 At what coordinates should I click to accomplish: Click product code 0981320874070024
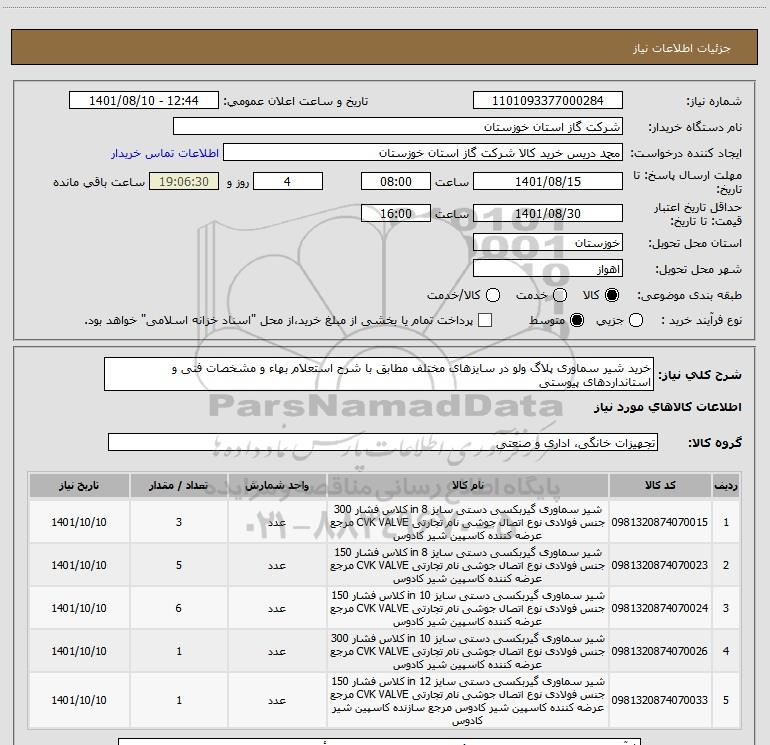660,608
